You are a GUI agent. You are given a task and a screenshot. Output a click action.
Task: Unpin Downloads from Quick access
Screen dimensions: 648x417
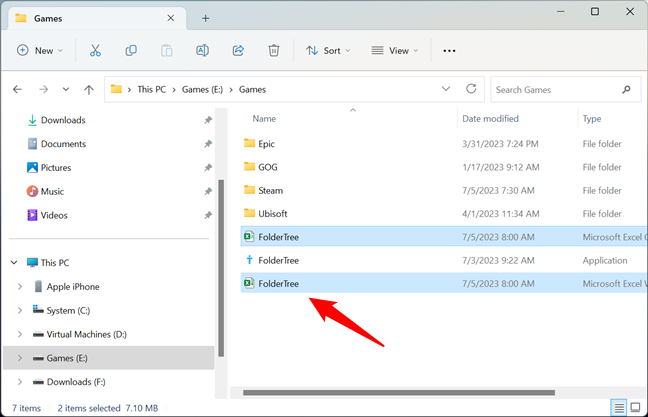(208, 120)
